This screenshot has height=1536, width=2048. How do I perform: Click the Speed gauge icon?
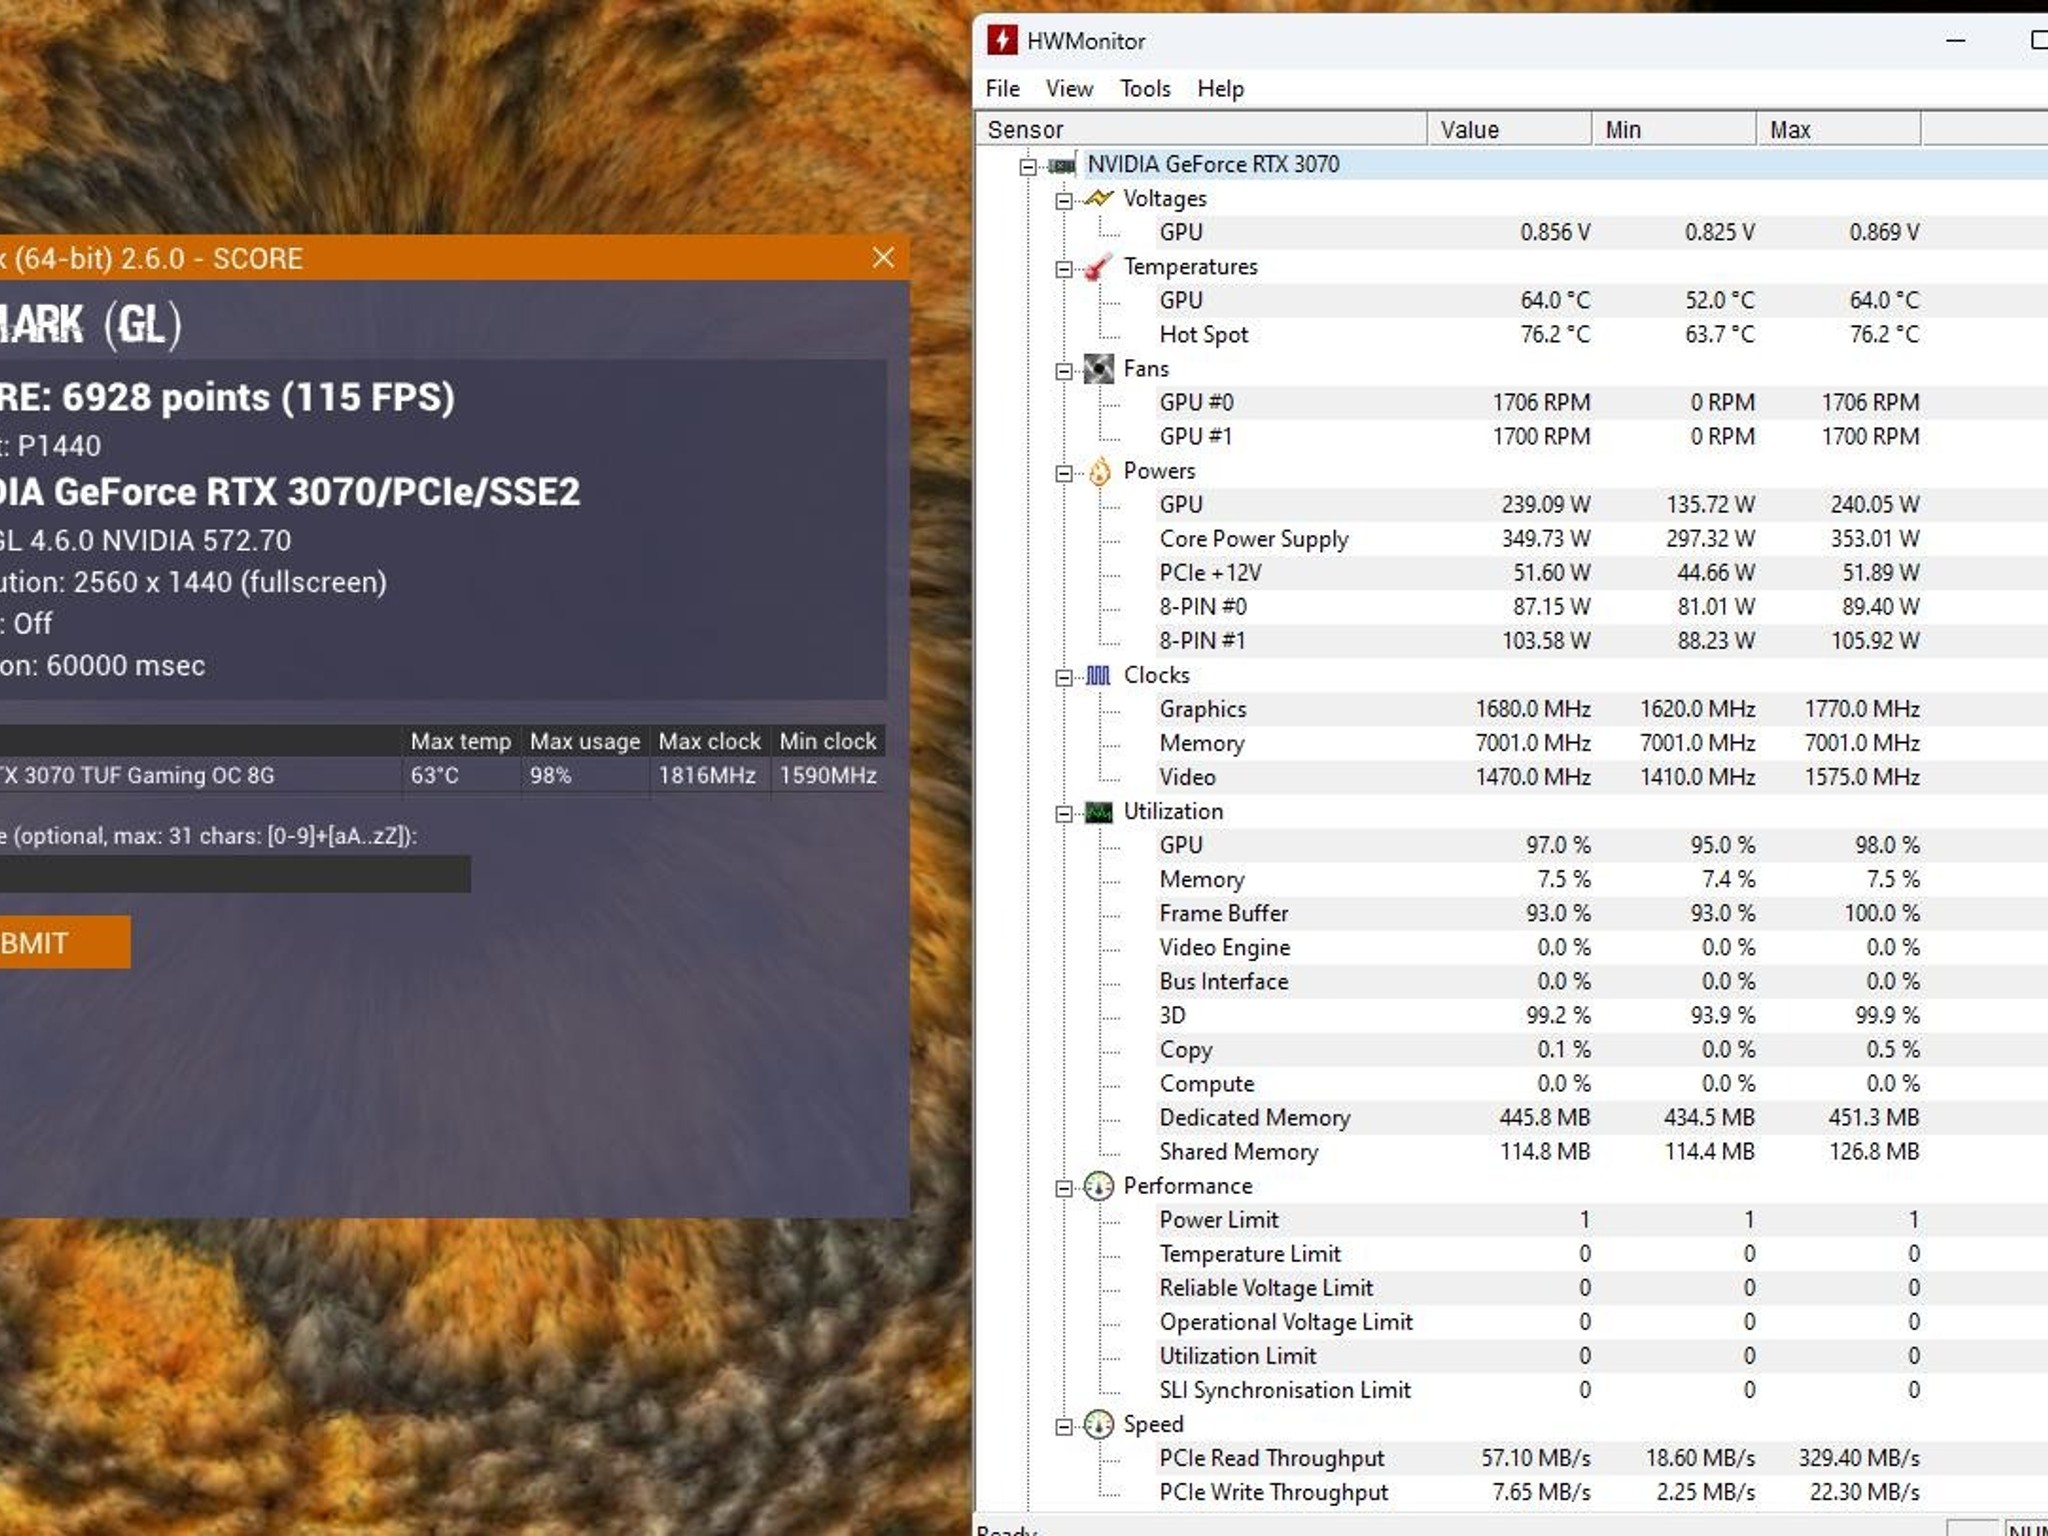pos(1098,1424)
